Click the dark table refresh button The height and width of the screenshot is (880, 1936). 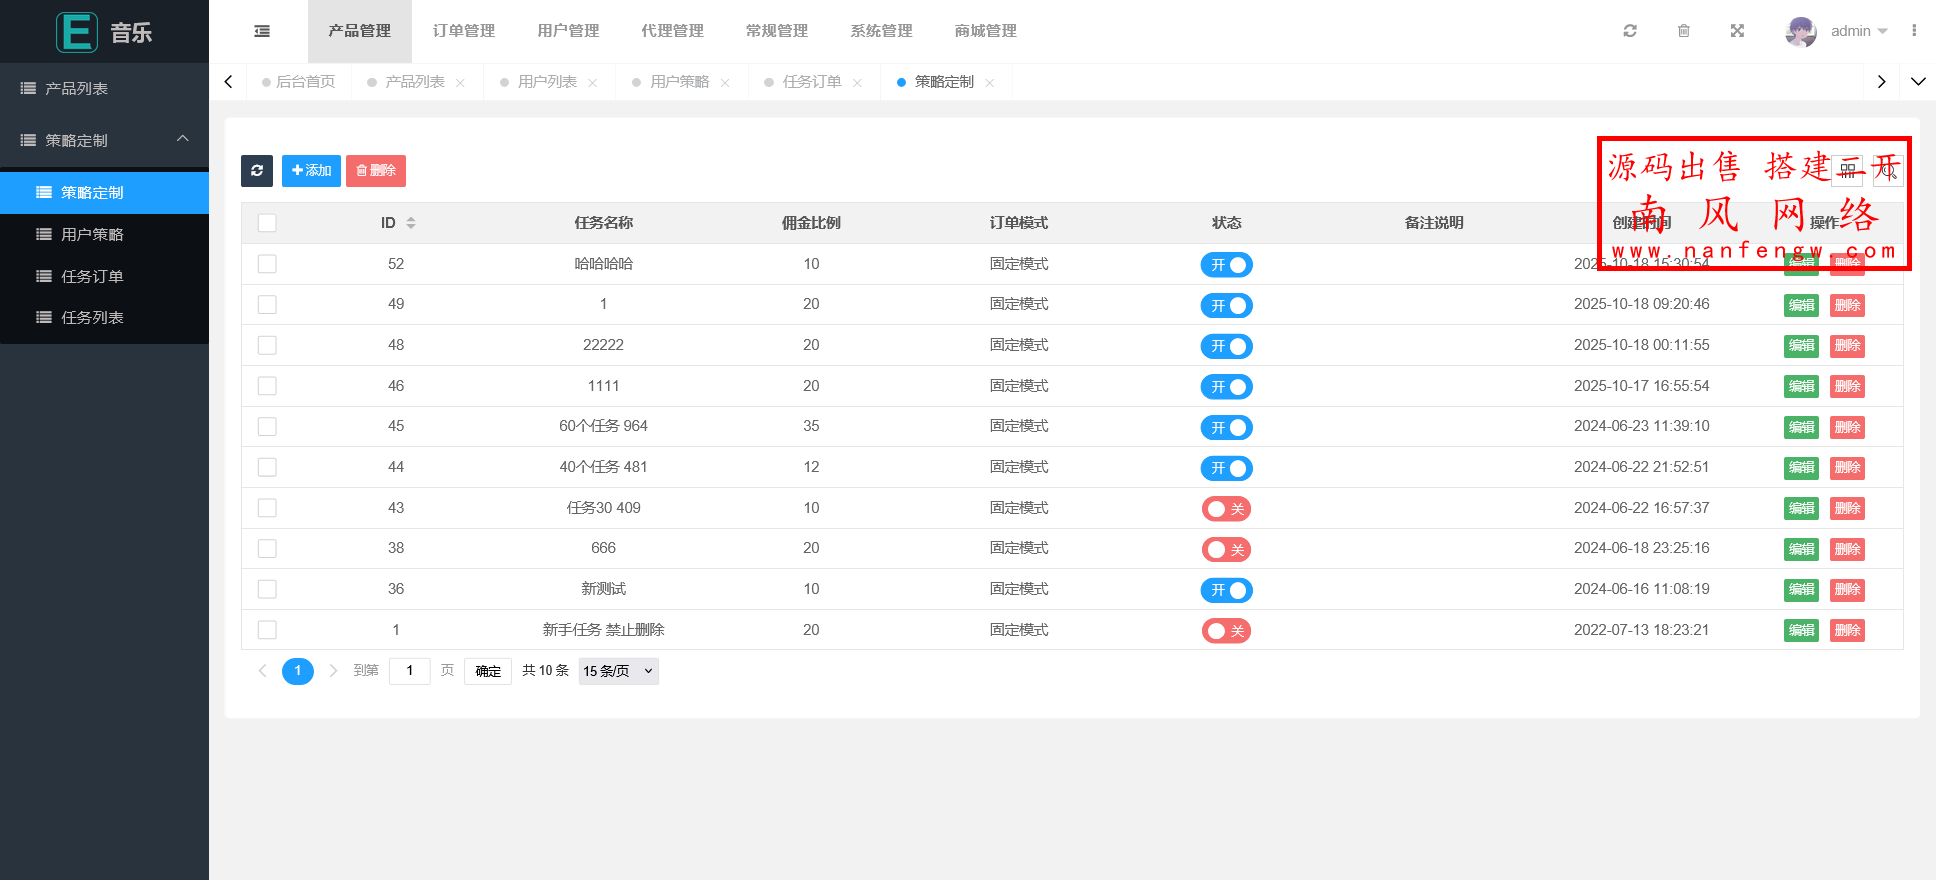pos(257,171)
